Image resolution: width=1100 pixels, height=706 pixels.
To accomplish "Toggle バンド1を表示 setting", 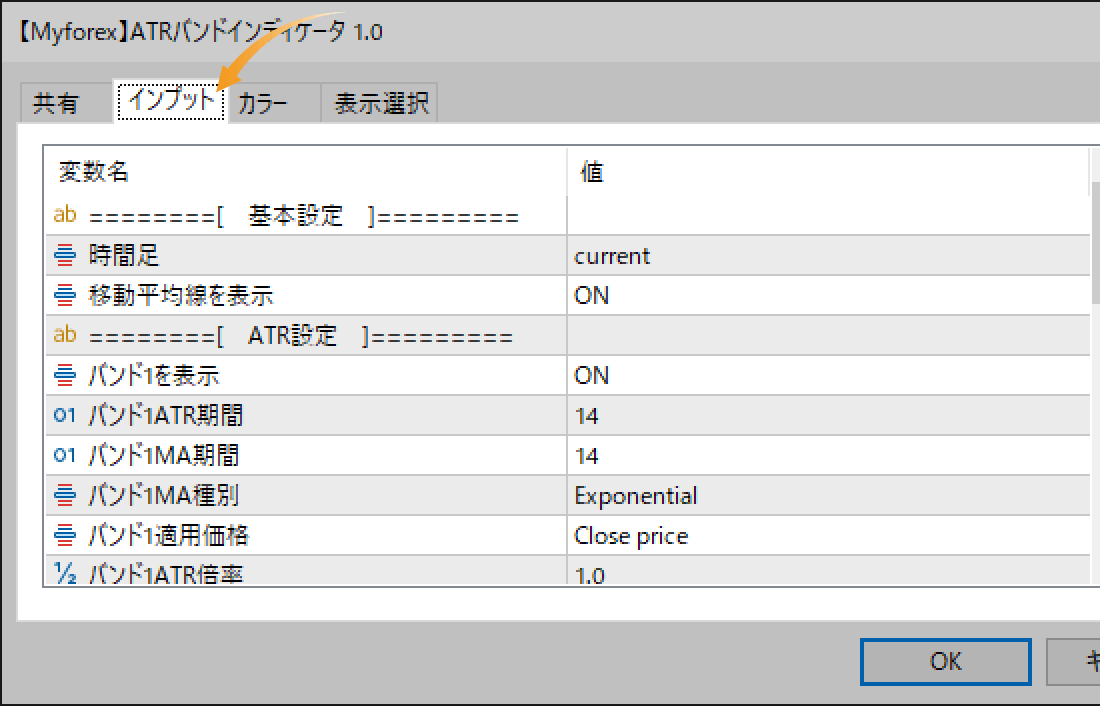I will tap(700, 375).
